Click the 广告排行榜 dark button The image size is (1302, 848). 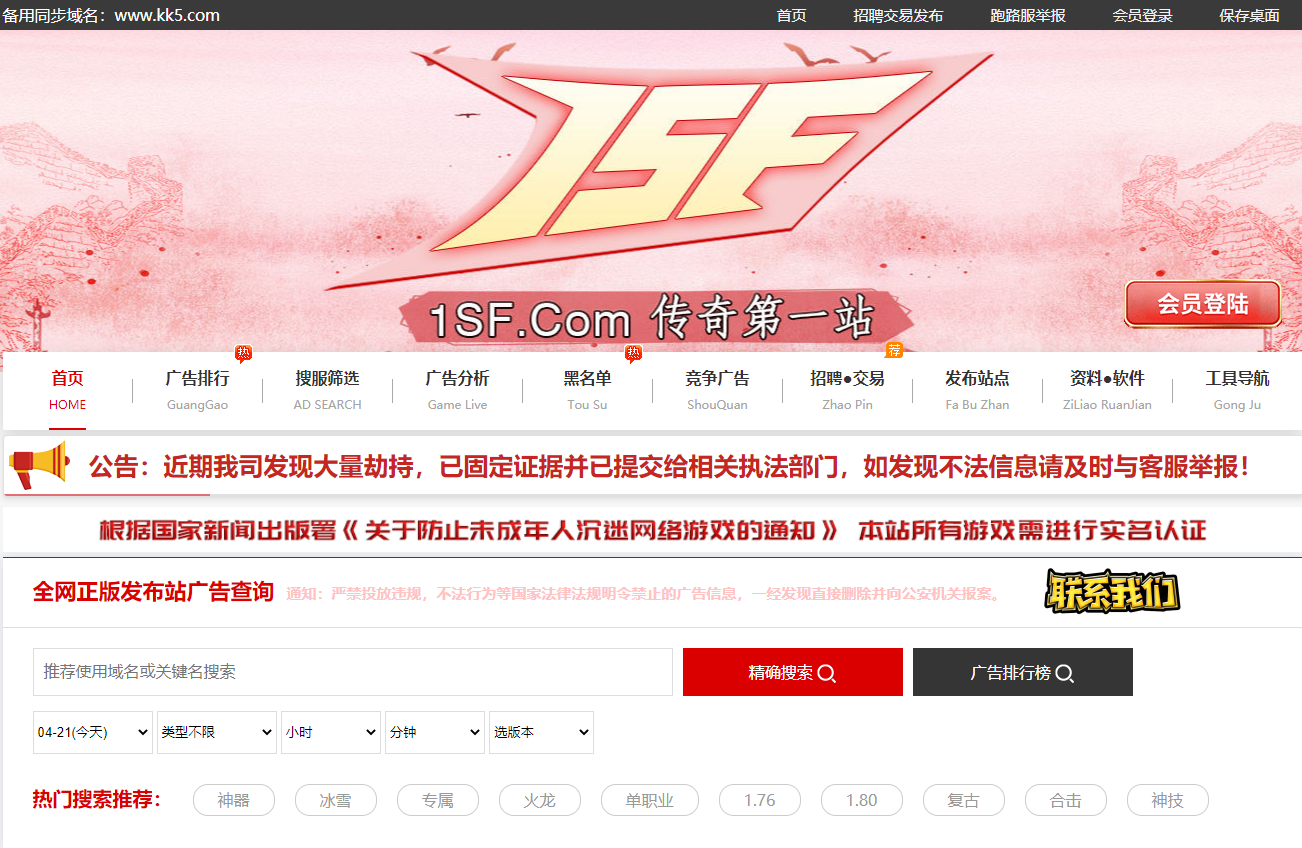(1023, 672)
